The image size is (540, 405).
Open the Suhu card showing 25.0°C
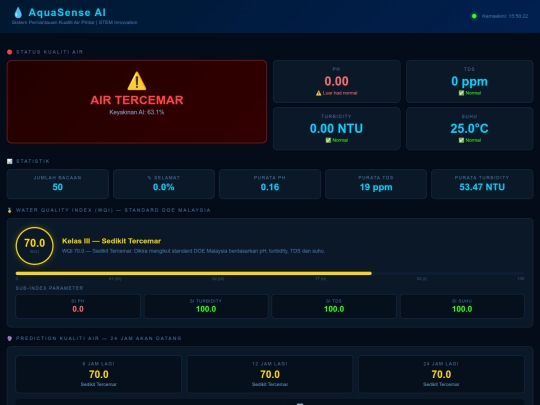click(469, 128)
